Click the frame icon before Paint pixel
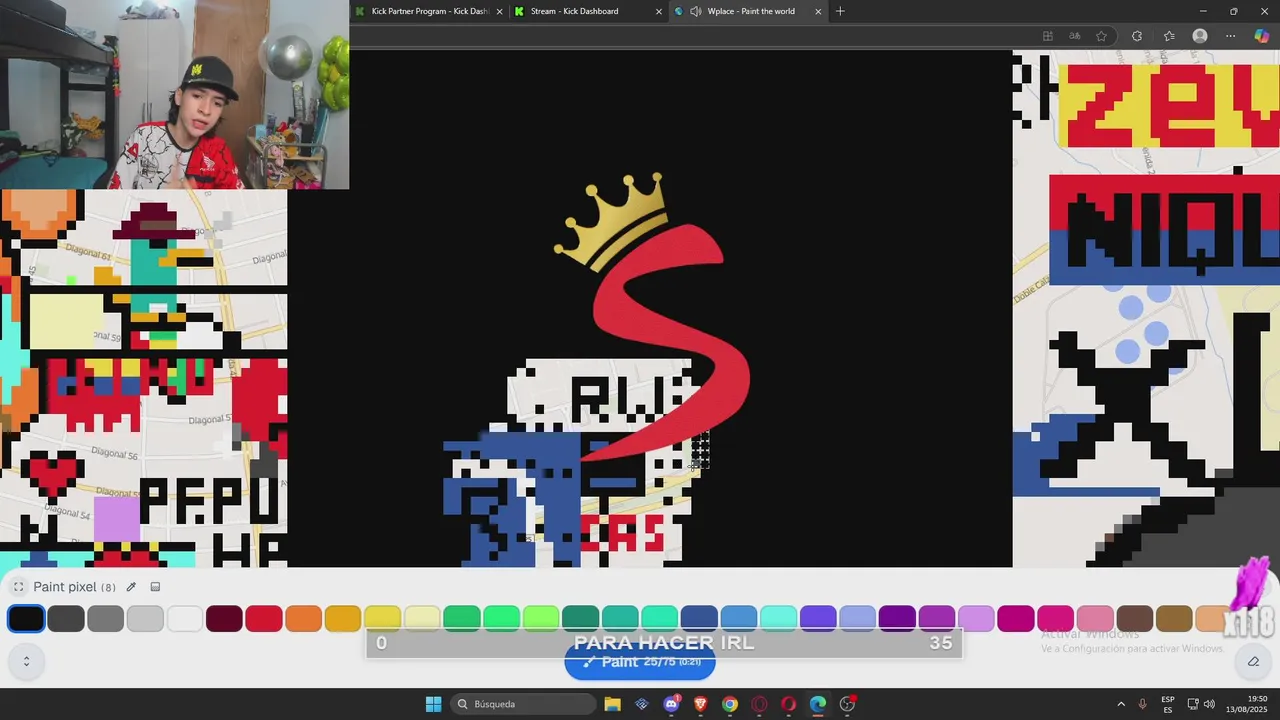Viewport: 1280px width, 720px height. click(x=18, y=587)
